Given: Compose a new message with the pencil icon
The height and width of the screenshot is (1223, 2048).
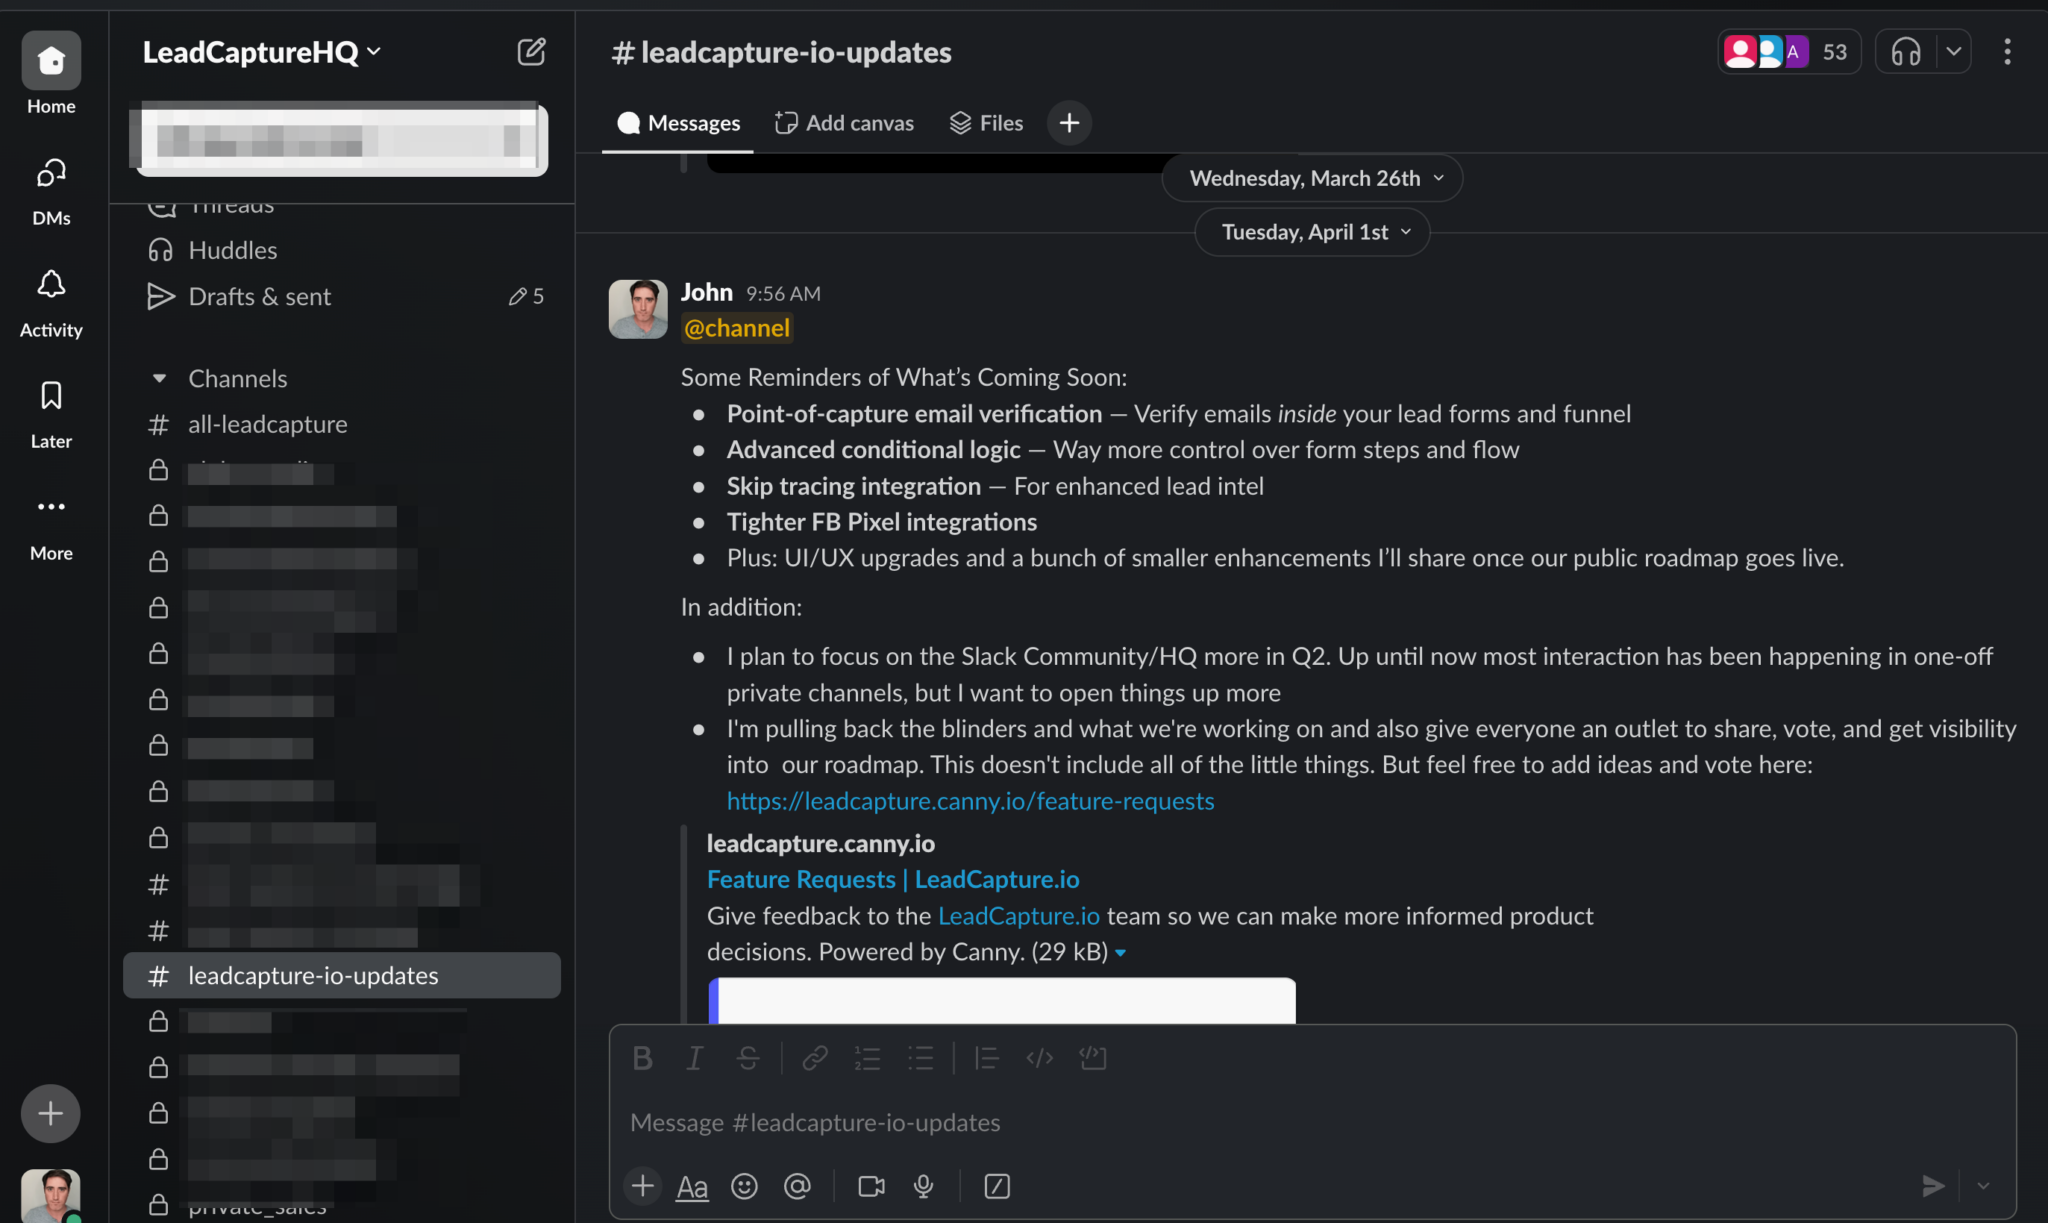Looking at the screenshot, I should click(x=532, y=51).
